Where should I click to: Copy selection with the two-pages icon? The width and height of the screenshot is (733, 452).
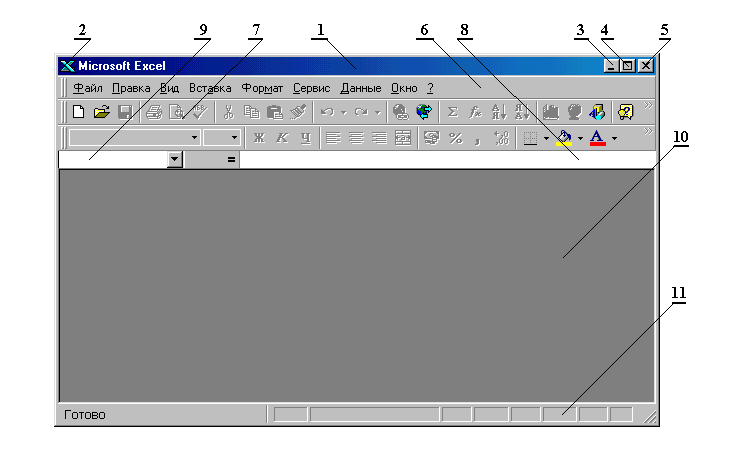(252, 112)
